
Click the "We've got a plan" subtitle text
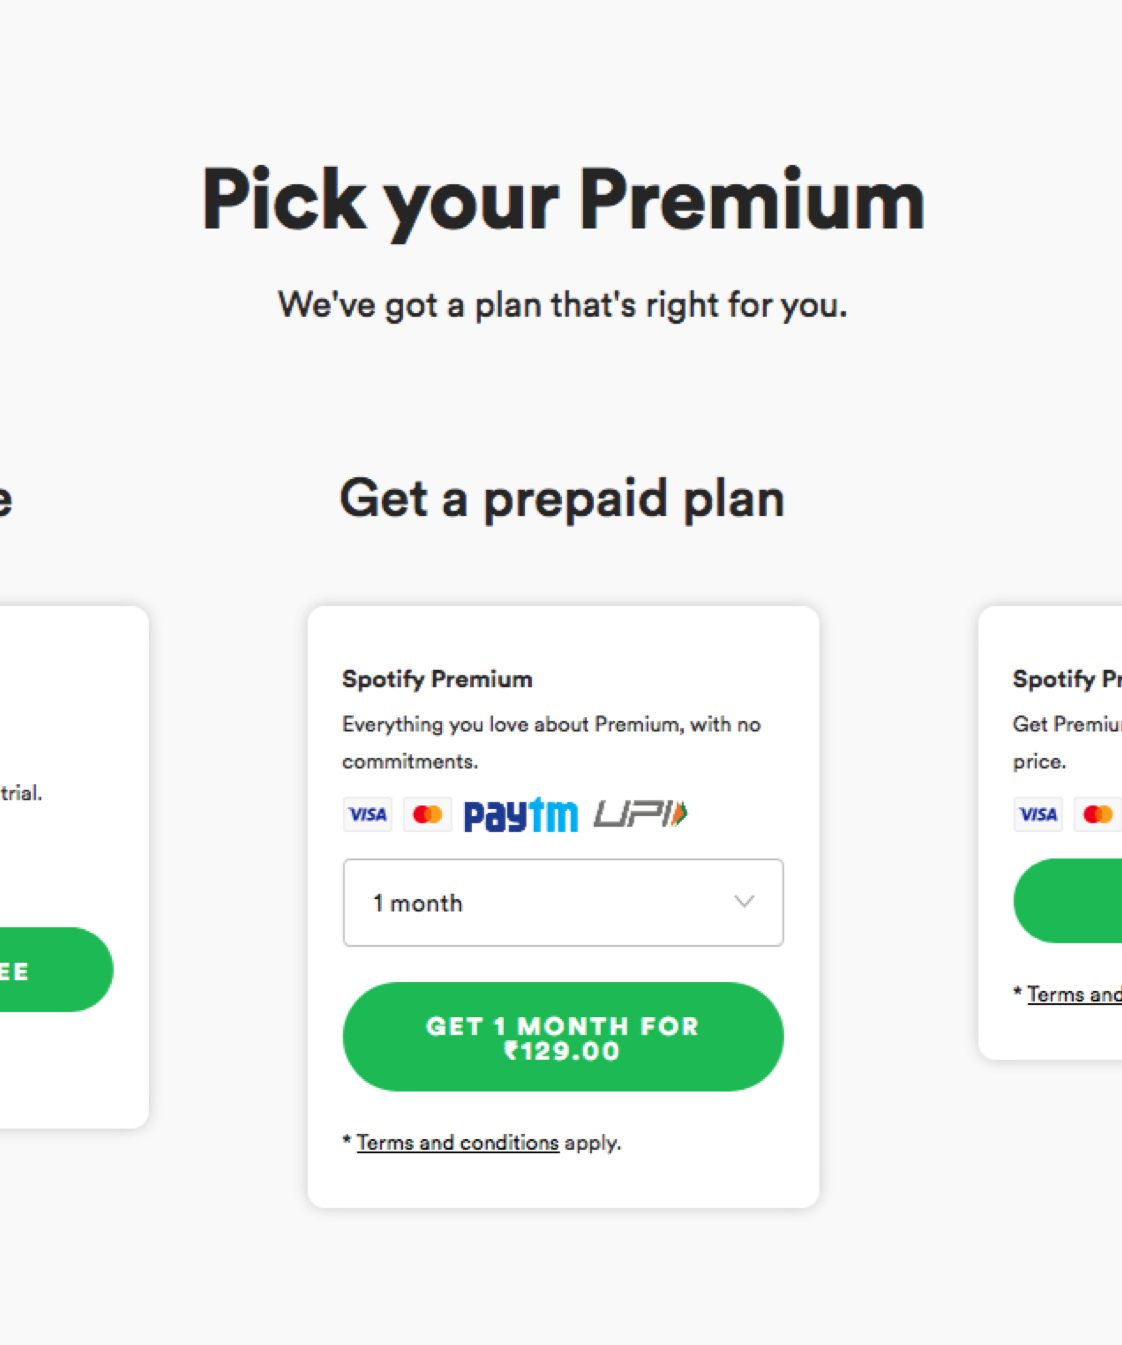[562, 305]
